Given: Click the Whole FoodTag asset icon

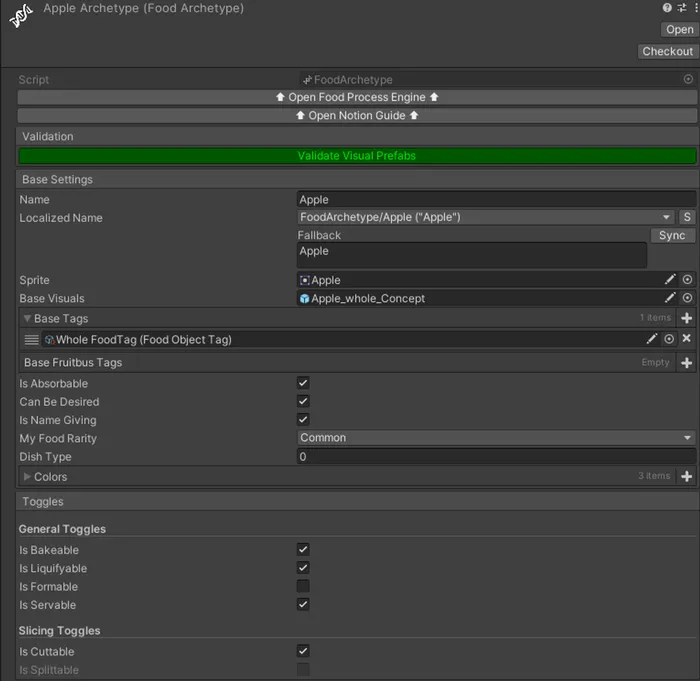Looking at the screenshot, I should (50, 340).
